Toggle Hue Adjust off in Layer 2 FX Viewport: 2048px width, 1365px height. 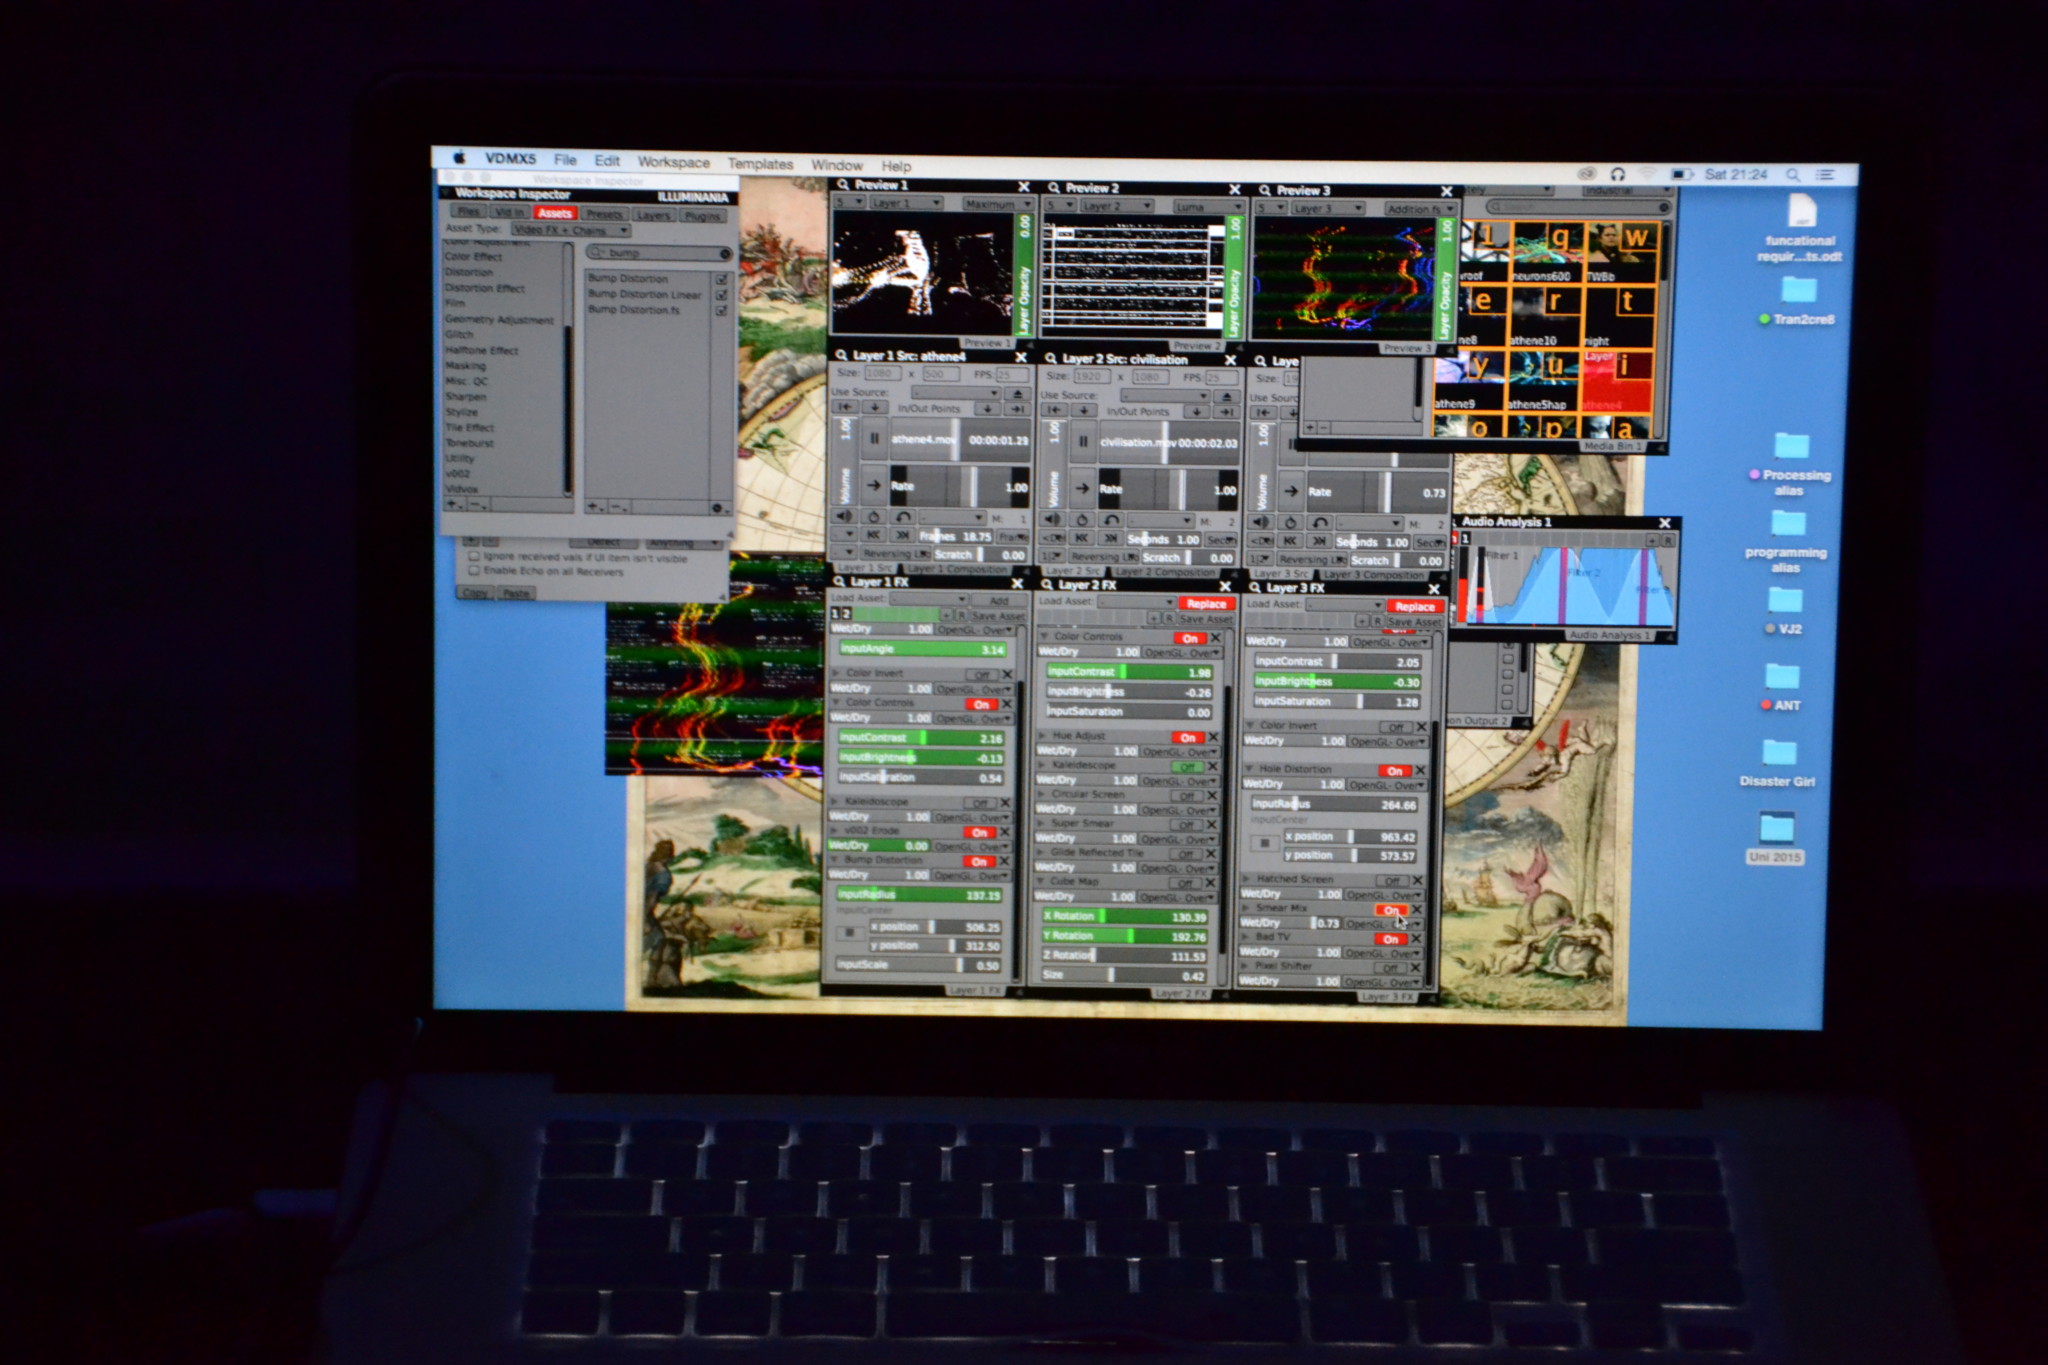tap(1187, 737)
